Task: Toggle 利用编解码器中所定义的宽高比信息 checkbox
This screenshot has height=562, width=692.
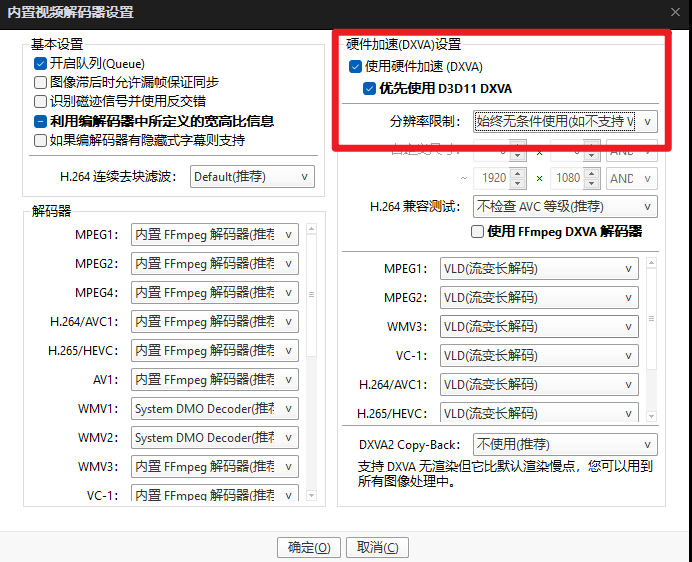Action: (x=40, y=121)
